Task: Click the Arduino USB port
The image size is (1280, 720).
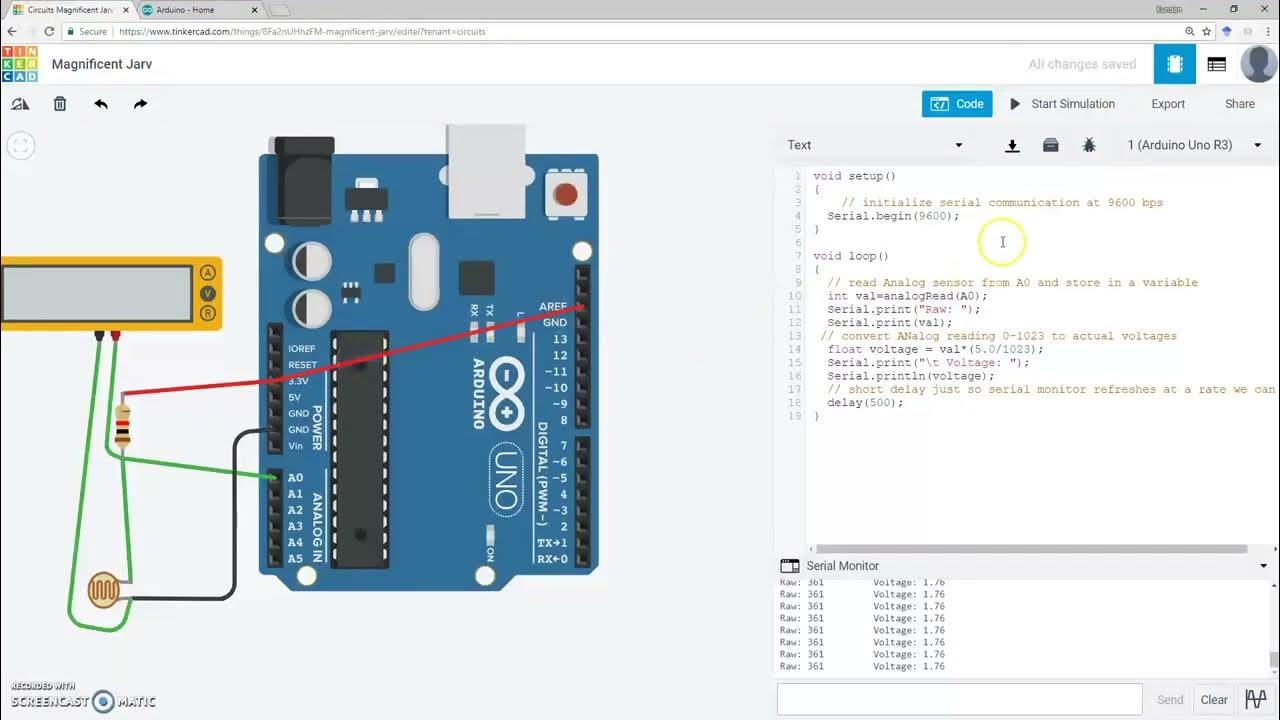Action: pos(485,170)
